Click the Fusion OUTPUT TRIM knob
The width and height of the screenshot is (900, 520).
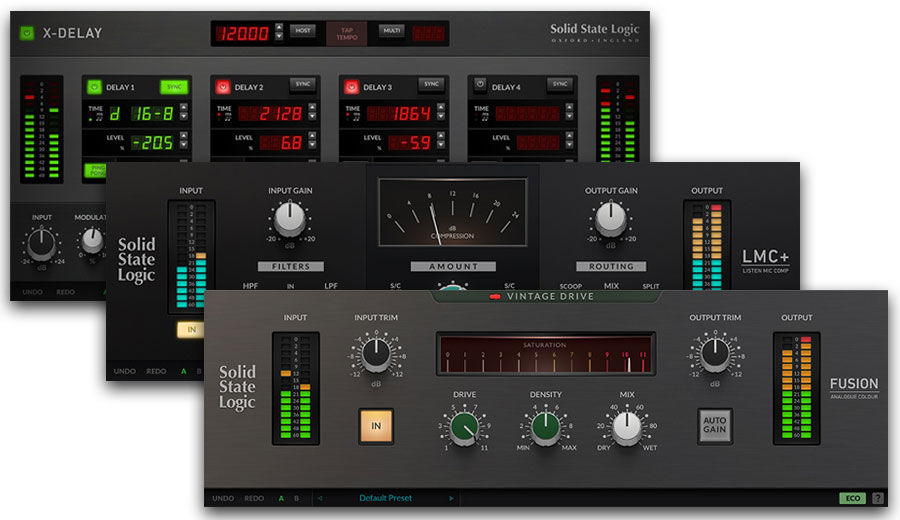coord(715,353)
